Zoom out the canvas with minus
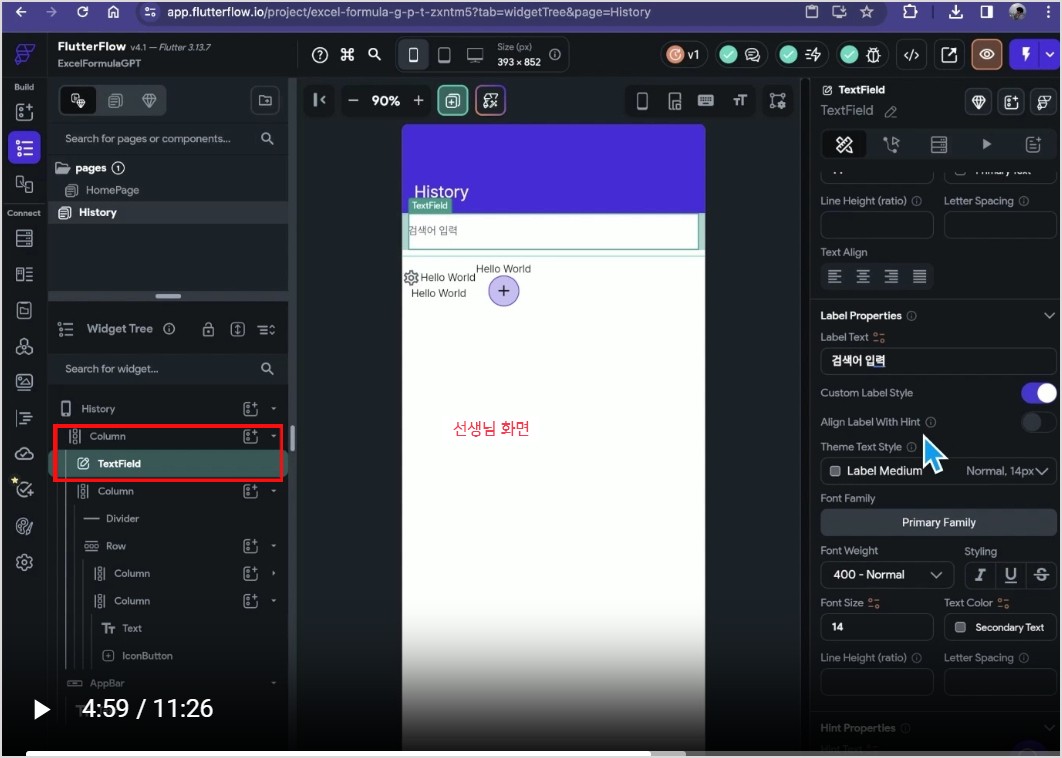 [353, 101]
